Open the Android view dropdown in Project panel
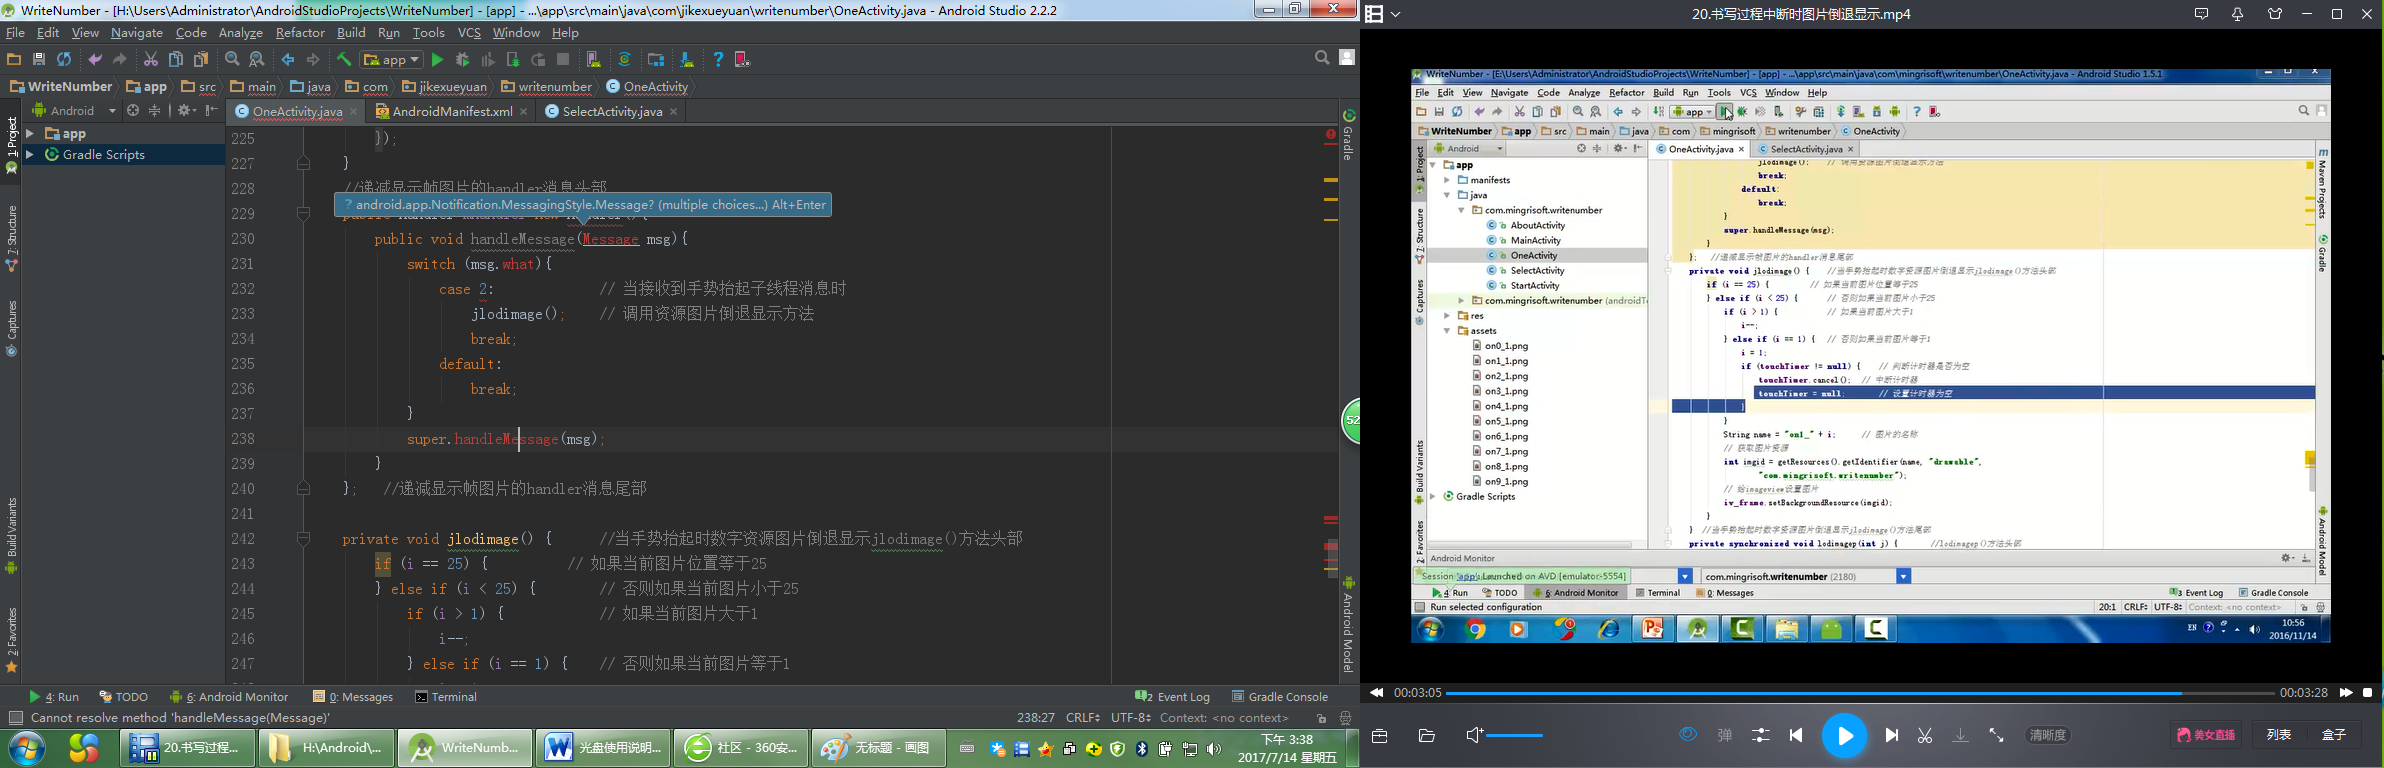The image size is (2384, 768). [73, 111]
